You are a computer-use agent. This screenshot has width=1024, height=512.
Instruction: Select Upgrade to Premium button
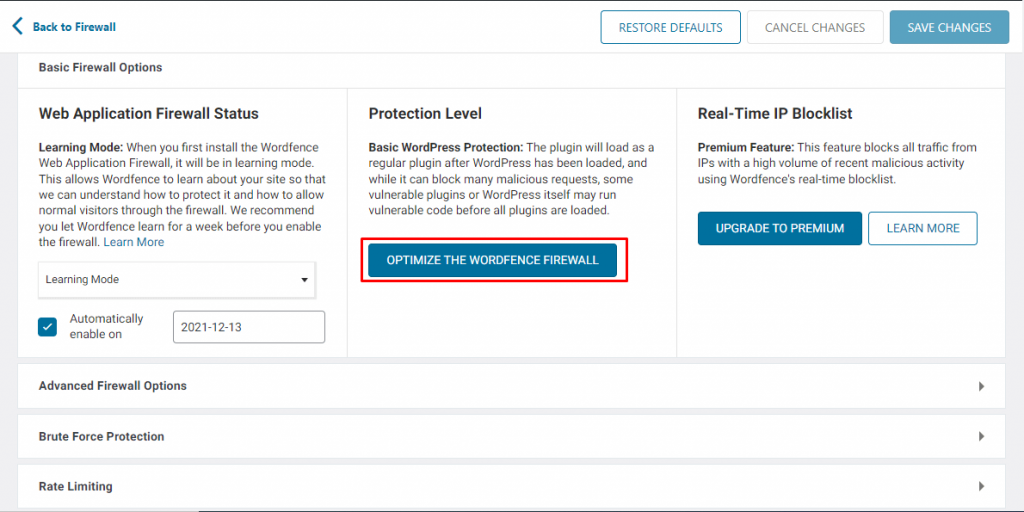coord(779,228)
